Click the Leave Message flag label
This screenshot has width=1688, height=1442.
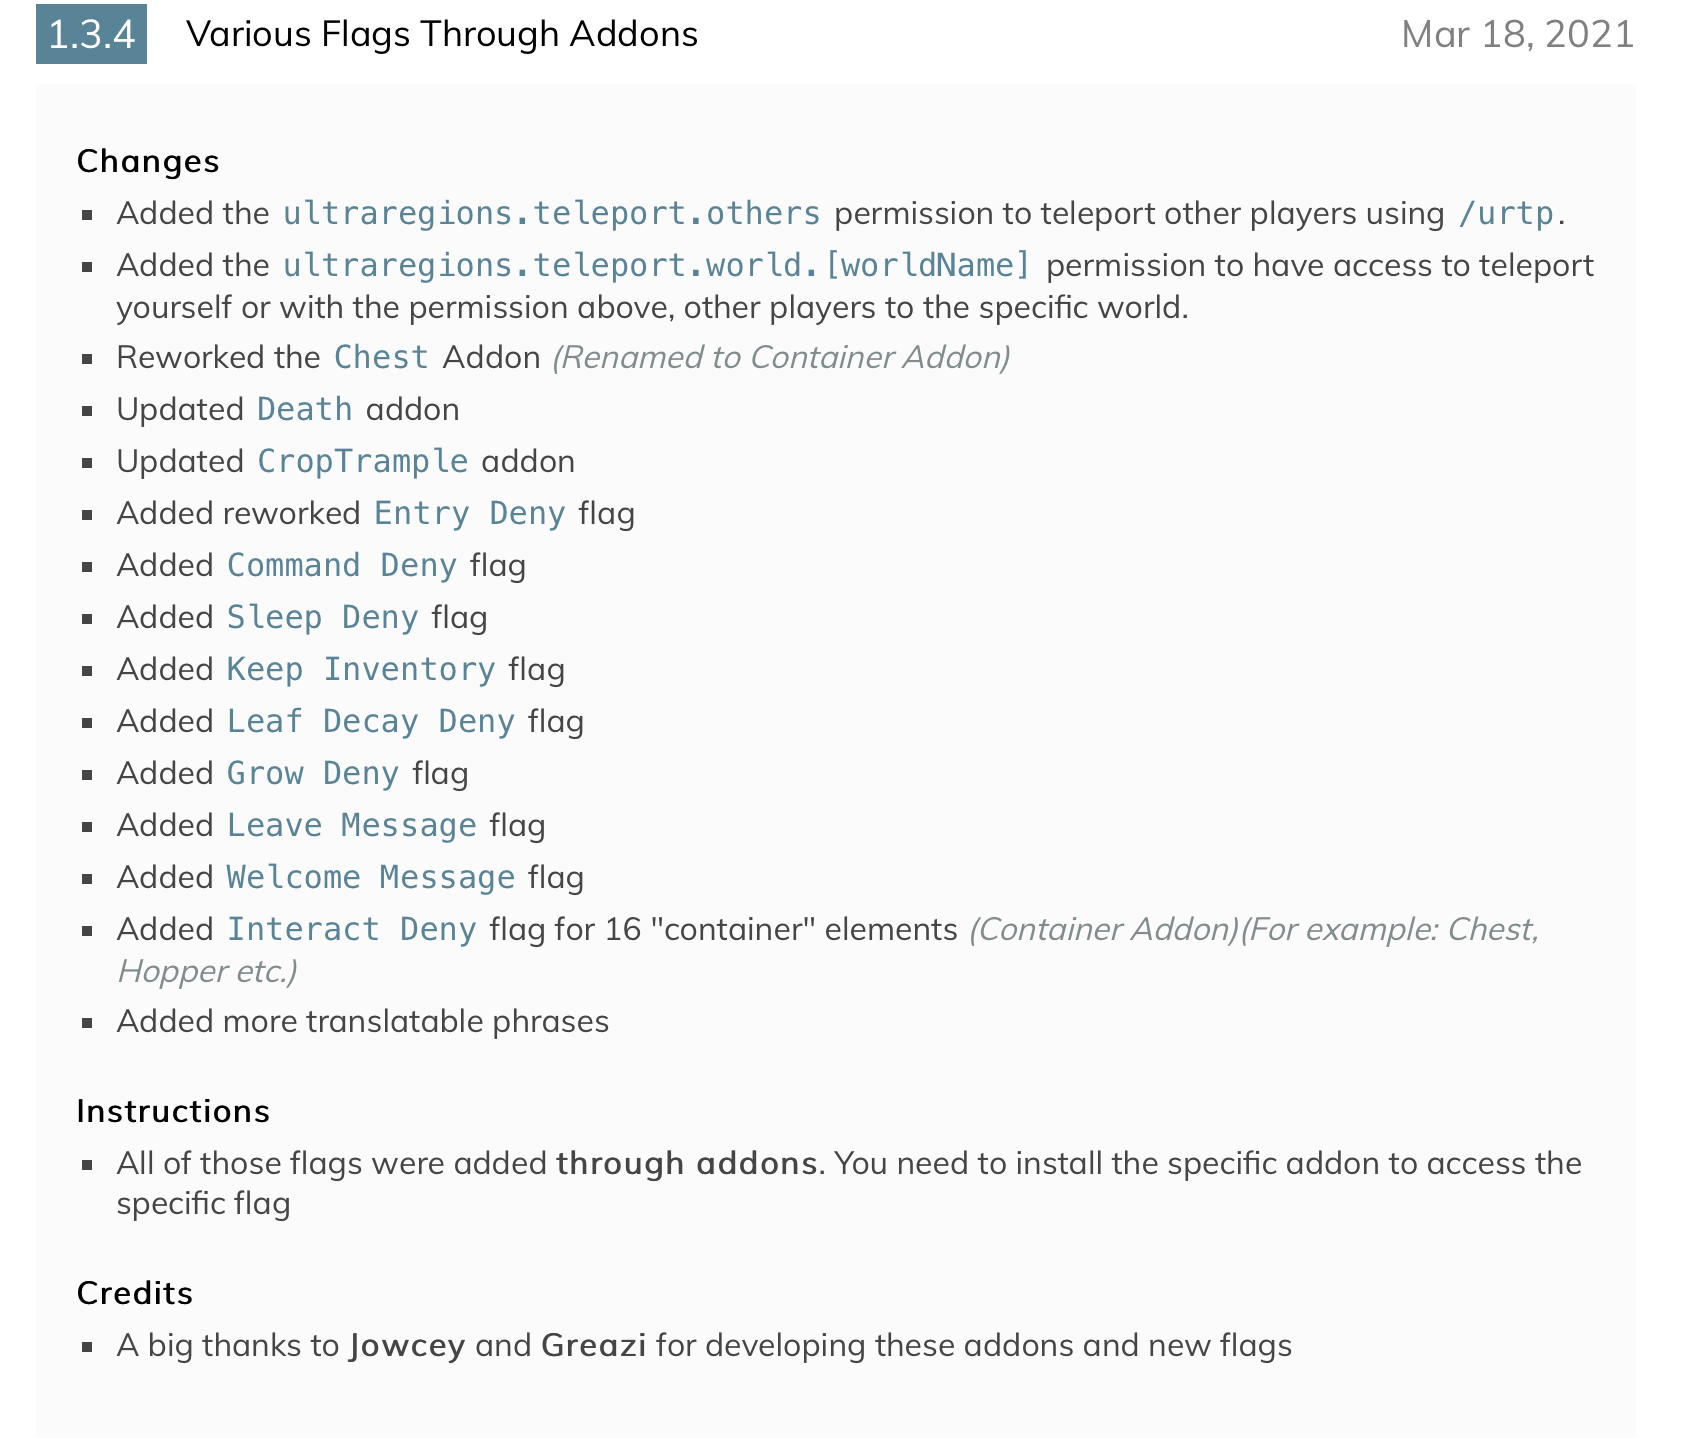[x=352, y=825]
